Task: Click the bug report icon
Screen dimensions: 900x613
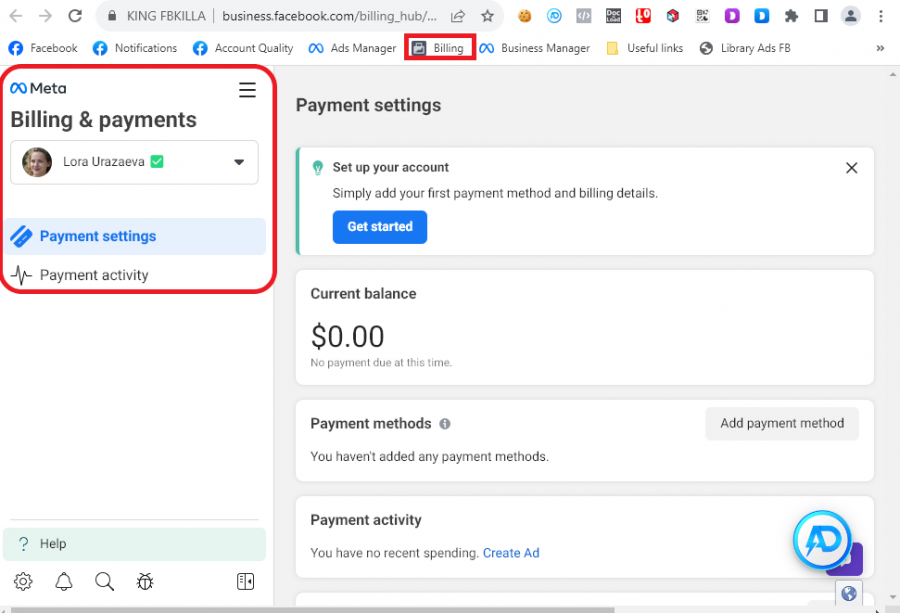Action: click(x=145, y=581)
